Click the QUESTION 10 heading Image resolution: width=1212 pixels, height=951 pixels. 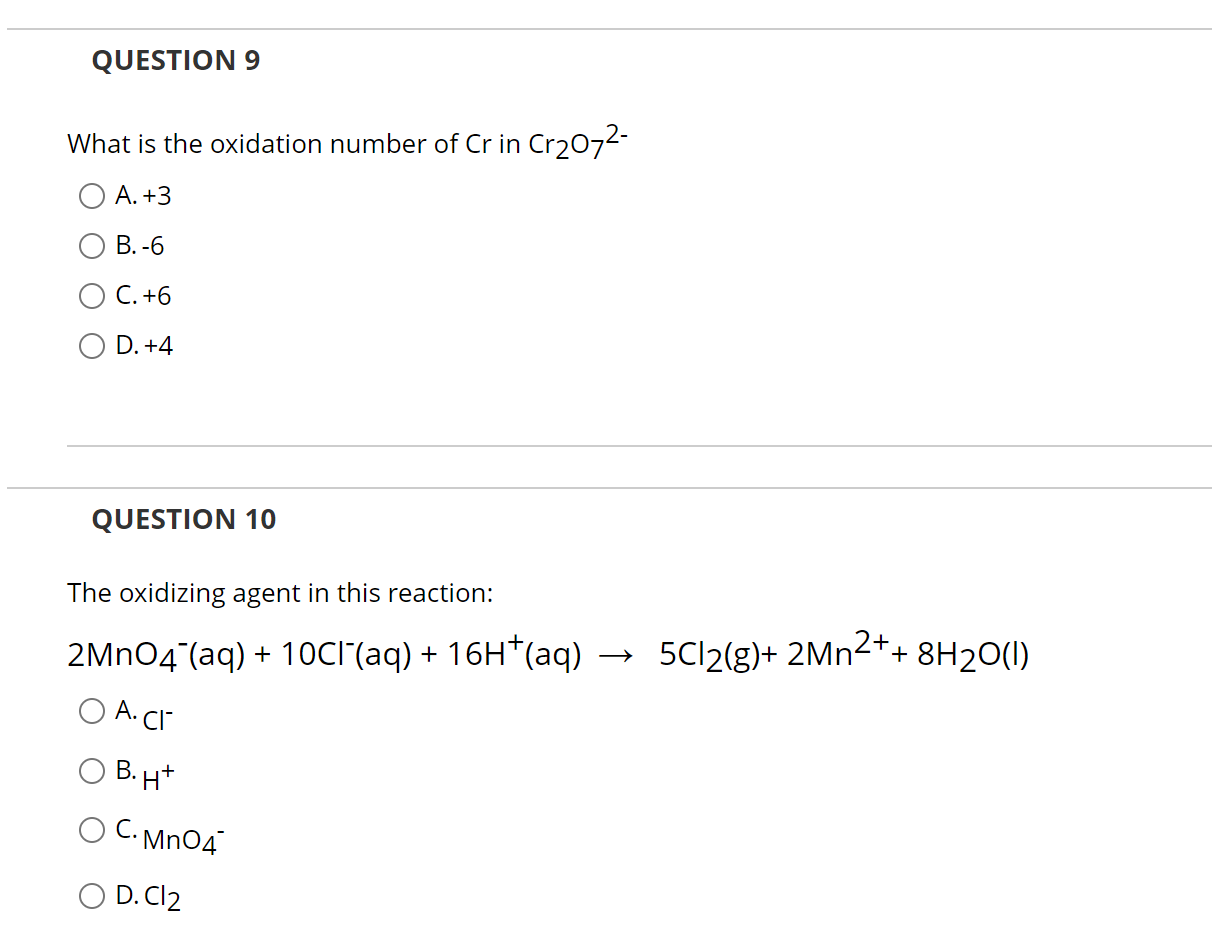point(183,519)
